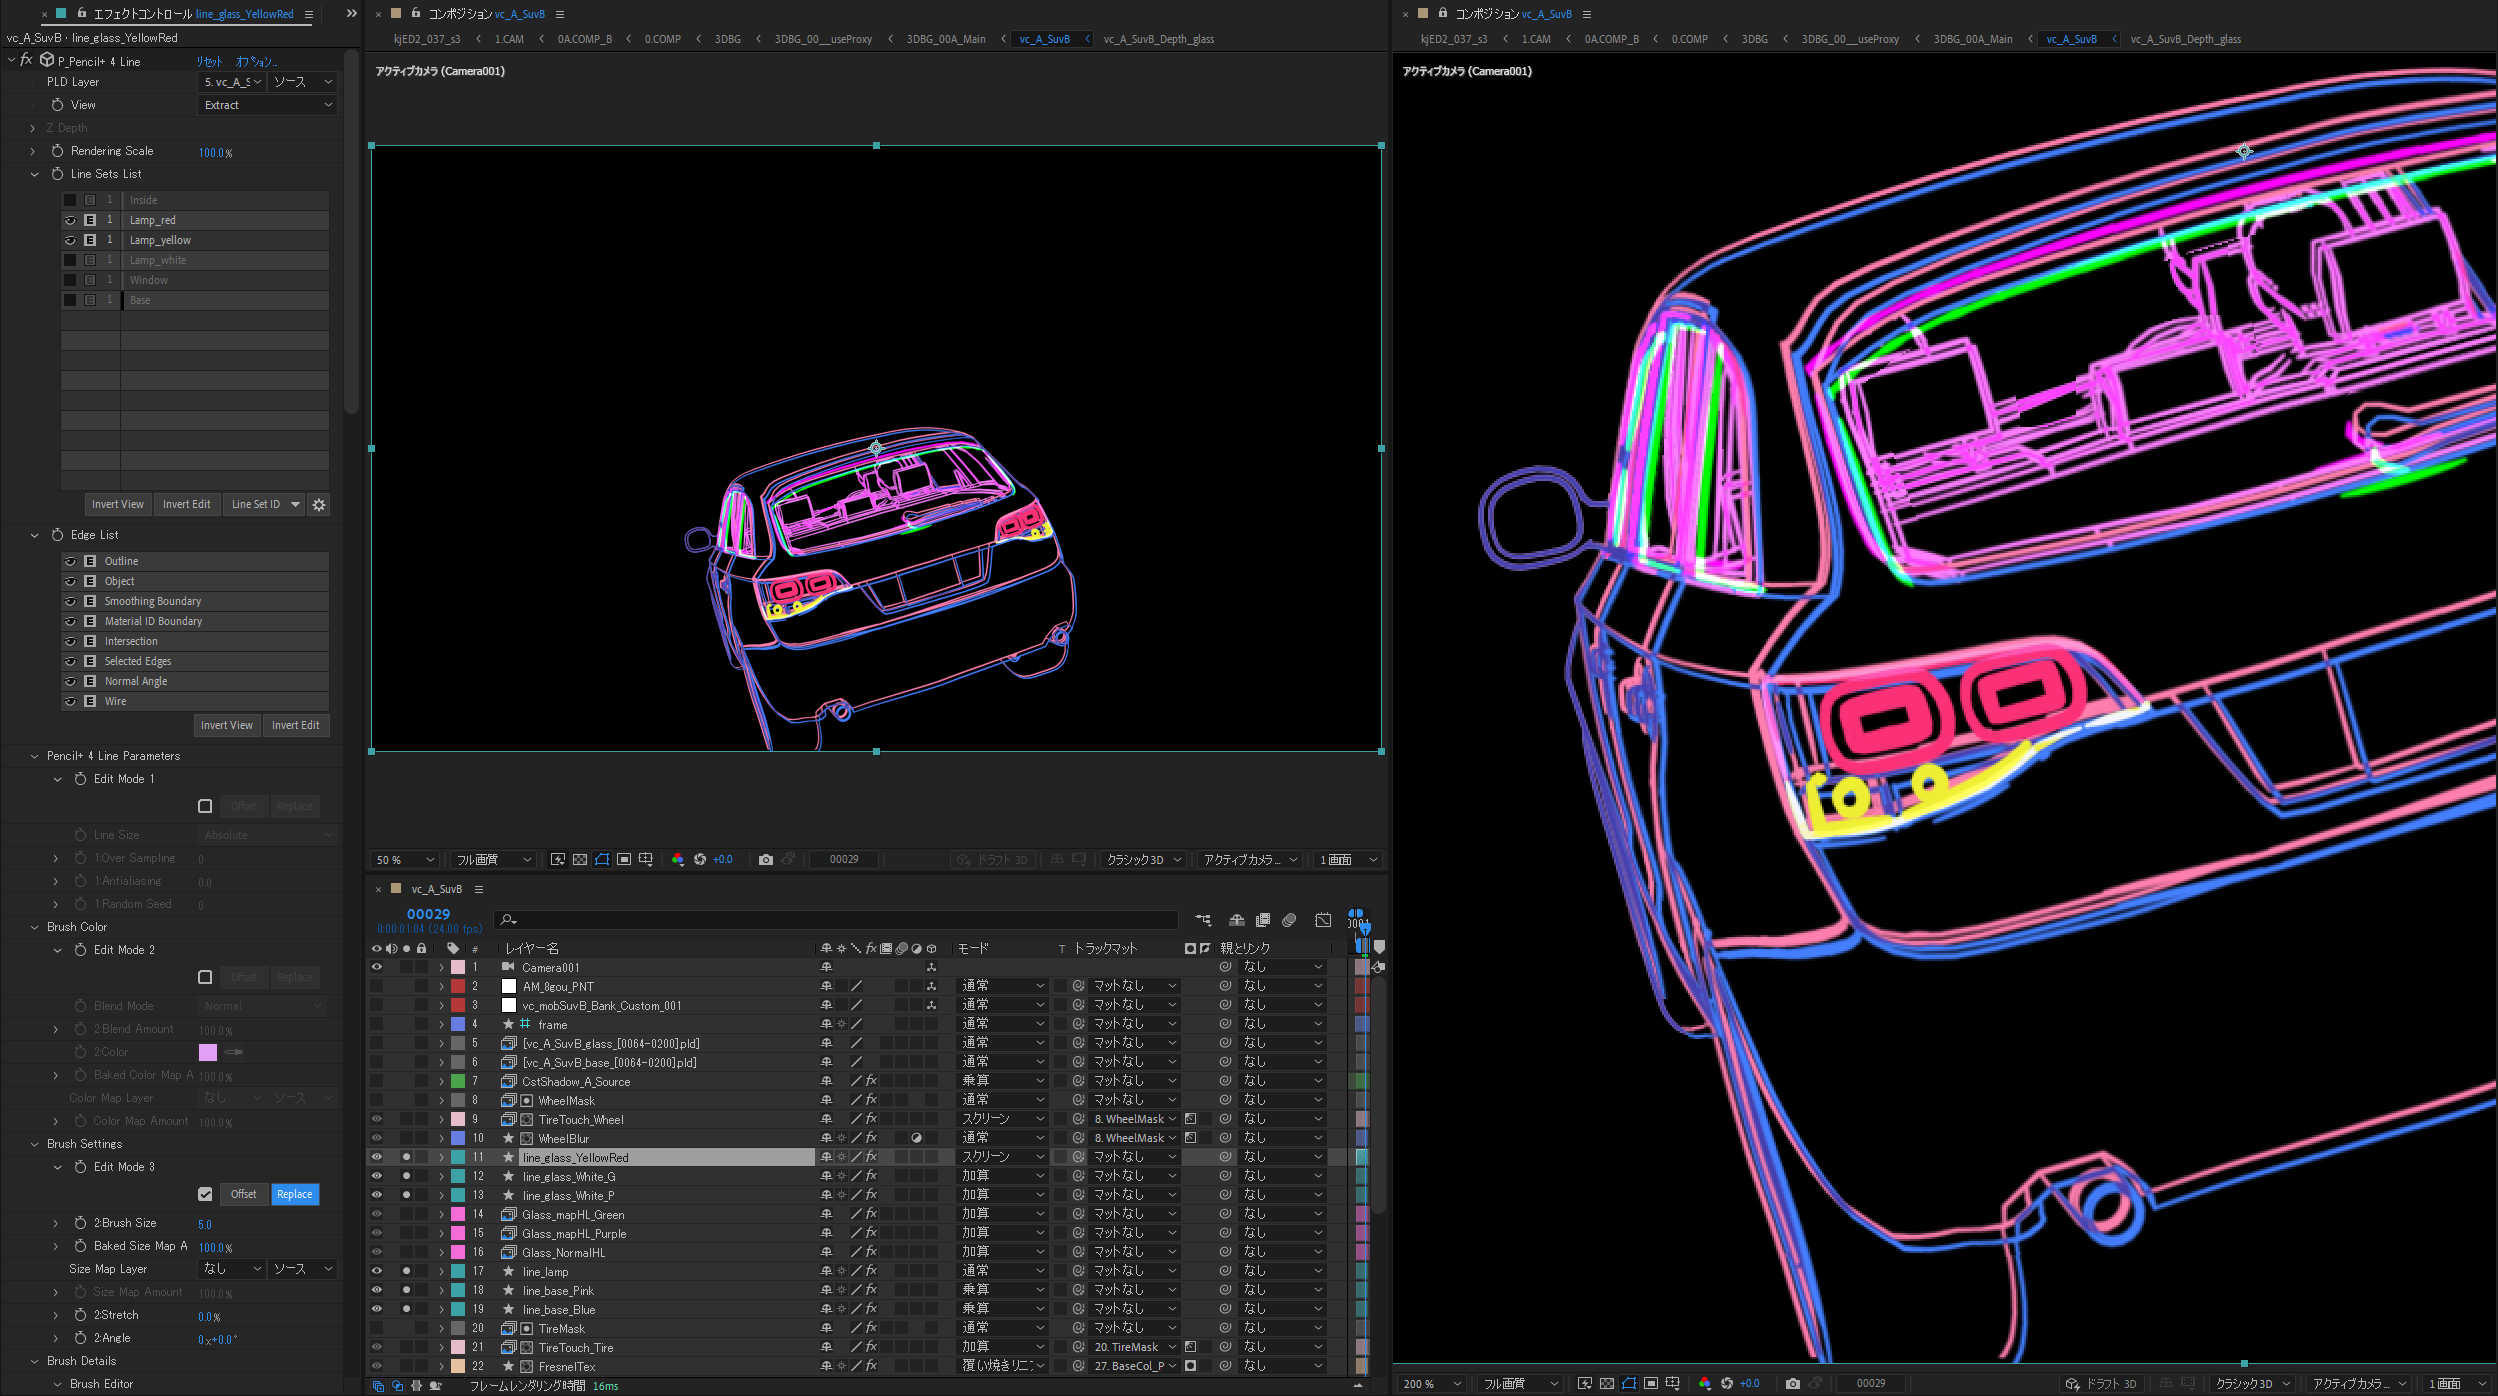Open the mini-flowchart icon in timeline
Screen dimensions: 2498x1396
point(1203,920)
